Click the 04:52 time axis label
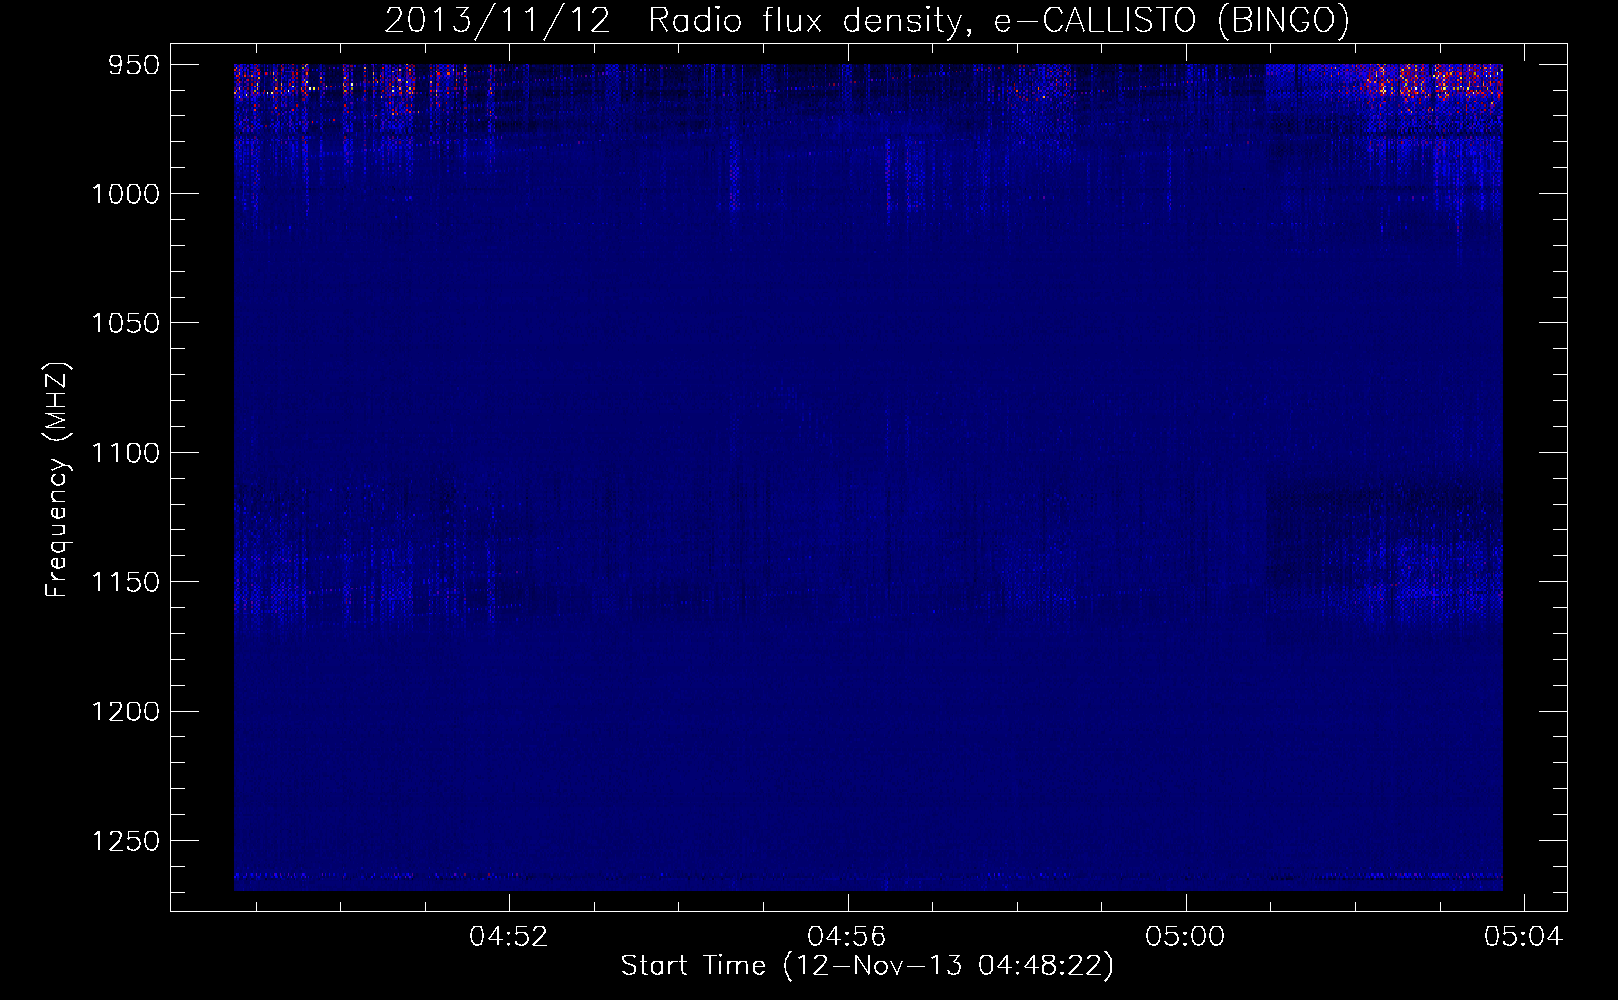The height and width of the screenshot is (1000, 1618). [x=509, y=937]
